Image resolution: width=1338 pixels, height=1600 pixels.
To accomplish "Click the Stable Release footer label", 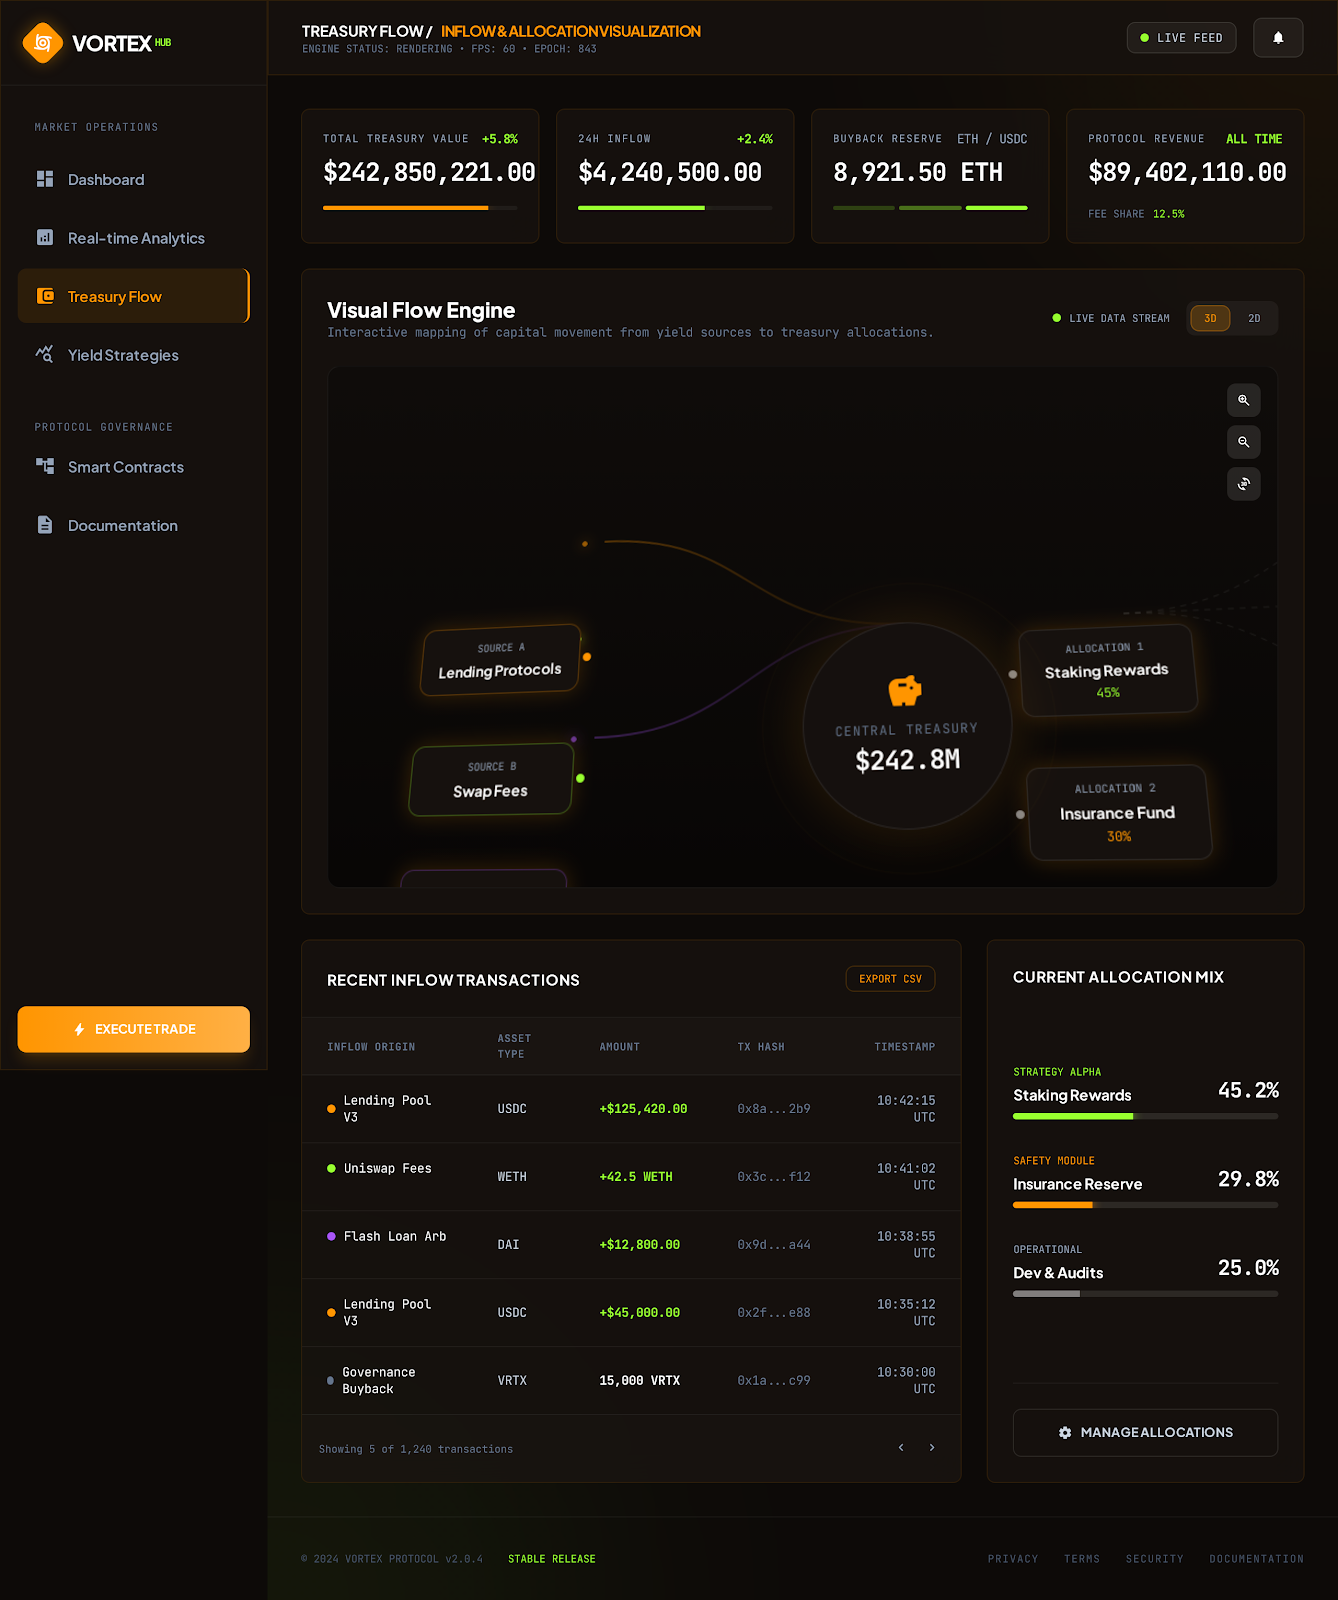I will tap(552, 1559).
